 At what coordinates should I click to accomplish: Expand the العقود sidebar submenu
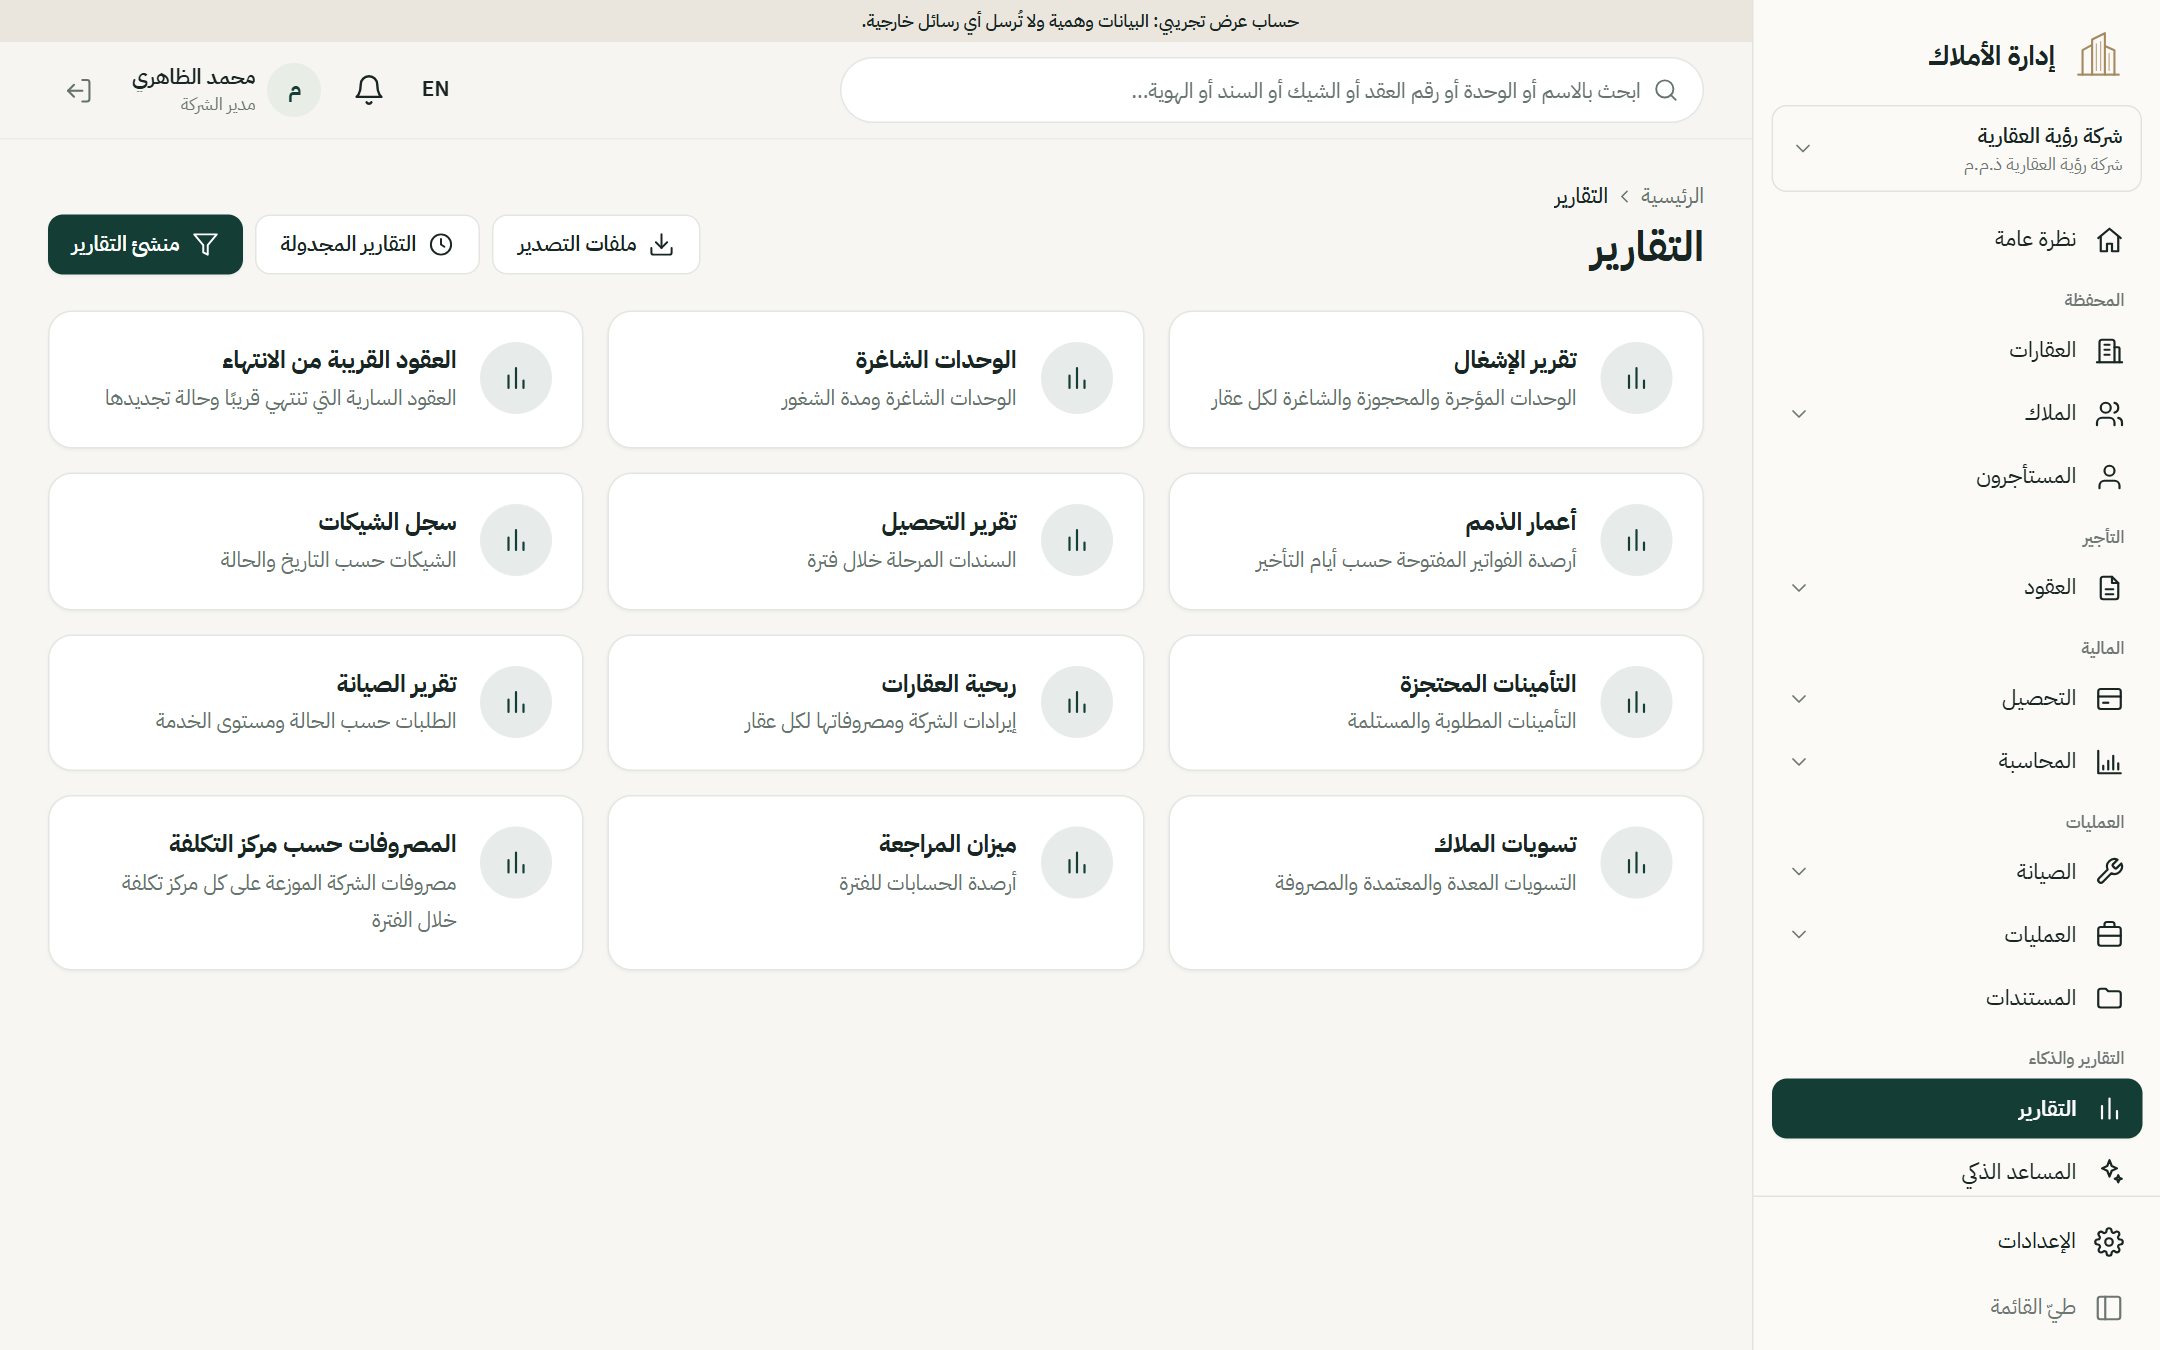click(1799, 588)
